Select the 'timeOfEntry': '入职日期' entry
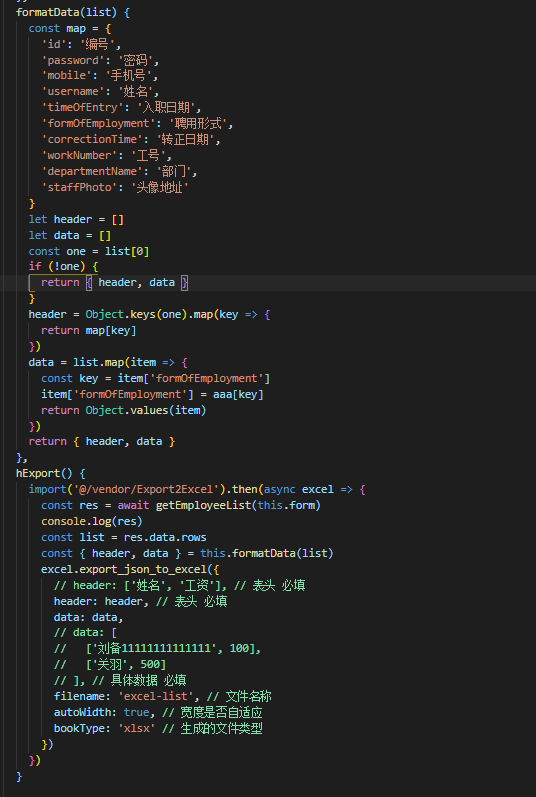This screenshot has width=536, height=797. tap(121, 108)
